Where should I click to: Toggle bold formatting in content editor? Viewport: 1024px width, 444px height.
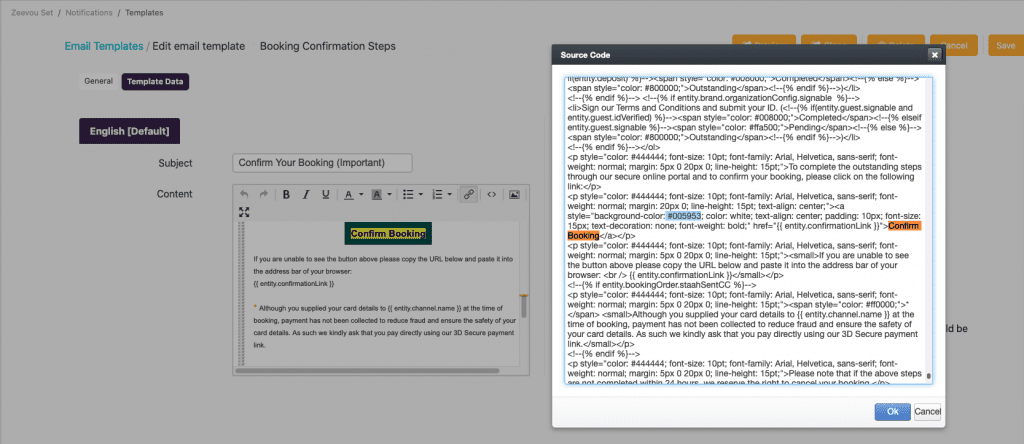(286, 194)
